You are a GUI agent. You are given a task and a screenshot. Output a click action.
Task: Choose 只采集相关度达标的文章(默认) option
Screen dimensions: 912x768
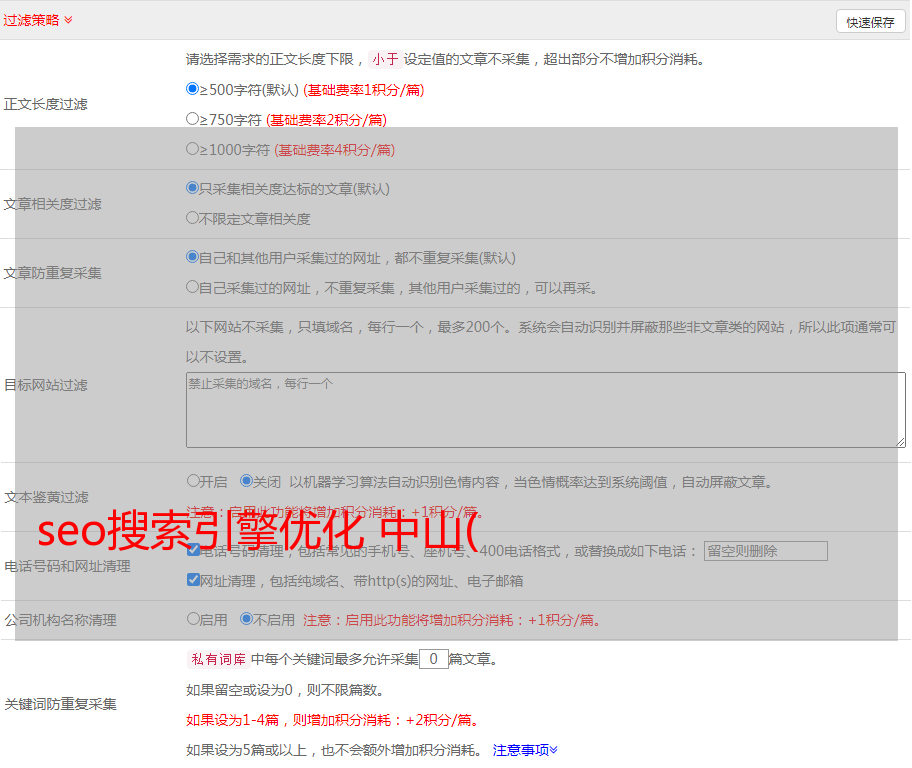(x=193, y=188)
